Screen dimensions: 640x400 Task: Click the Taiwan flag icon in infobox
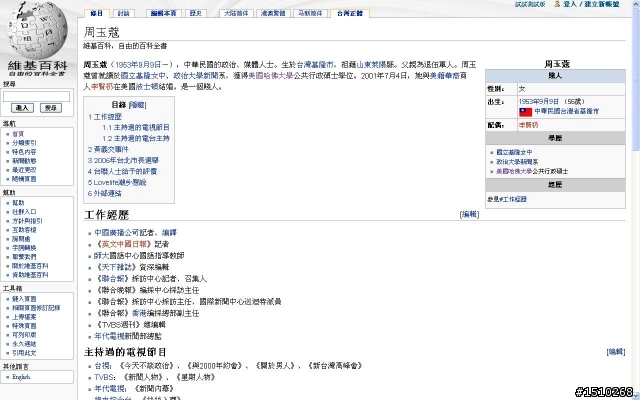(x=525, y=111)
